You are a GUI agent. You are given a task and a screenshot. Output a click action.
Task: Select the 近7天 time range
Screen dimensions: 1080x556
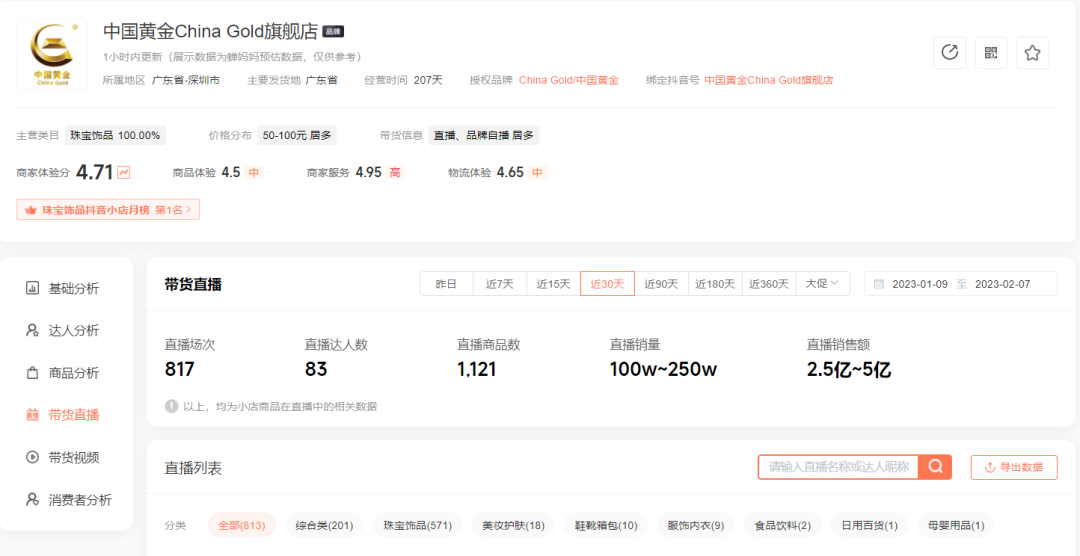tap(500, 284)
